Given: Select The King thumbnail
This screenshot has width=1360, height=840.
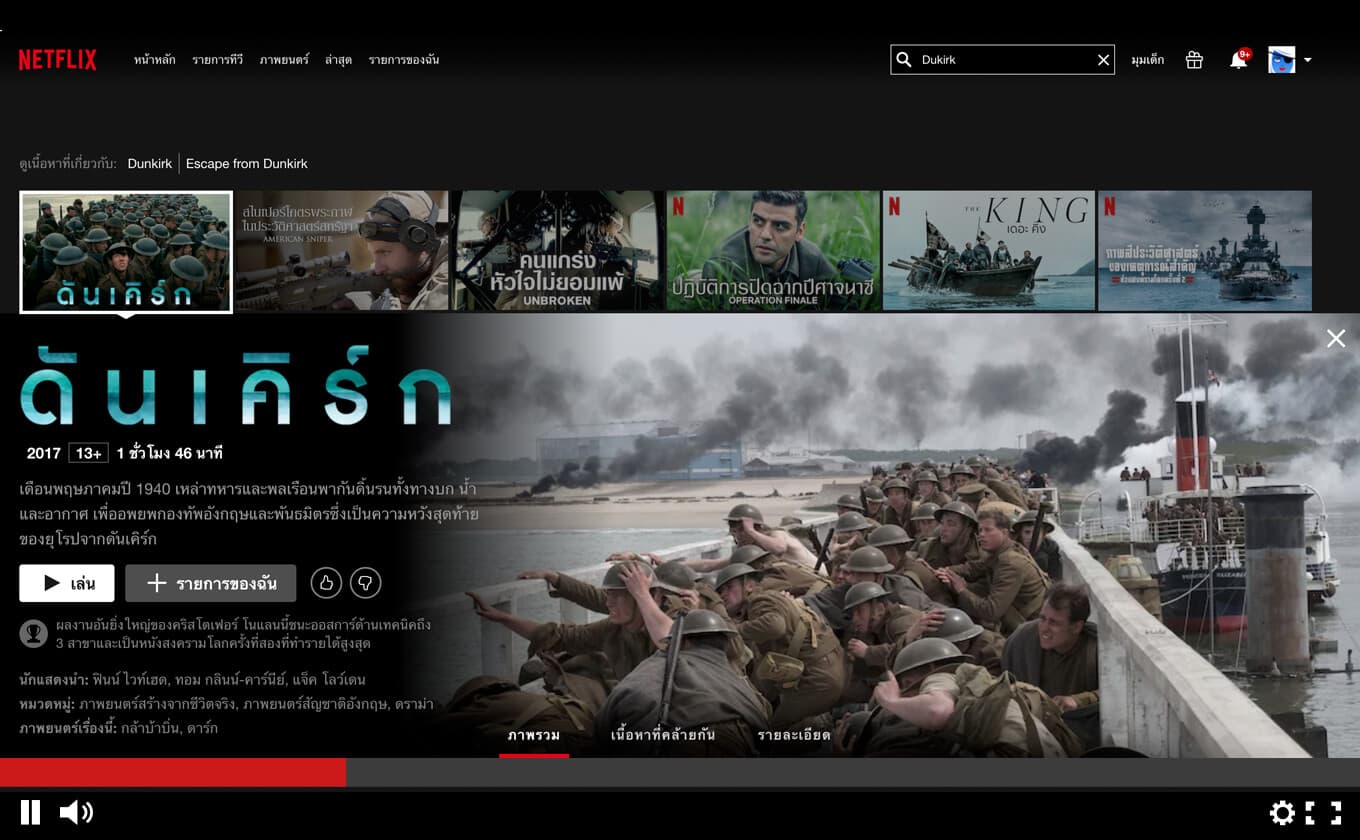Looking at the screenshot, I should click(988, 251).
